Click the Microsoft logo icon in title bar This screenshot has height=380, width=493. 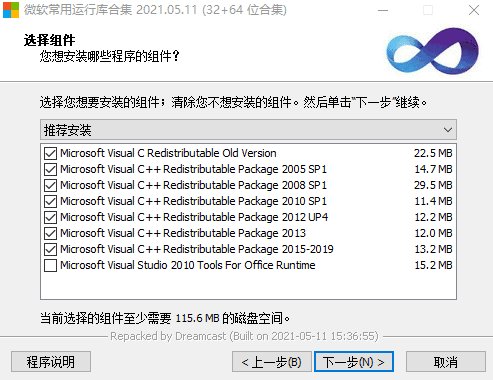(11, 10)
